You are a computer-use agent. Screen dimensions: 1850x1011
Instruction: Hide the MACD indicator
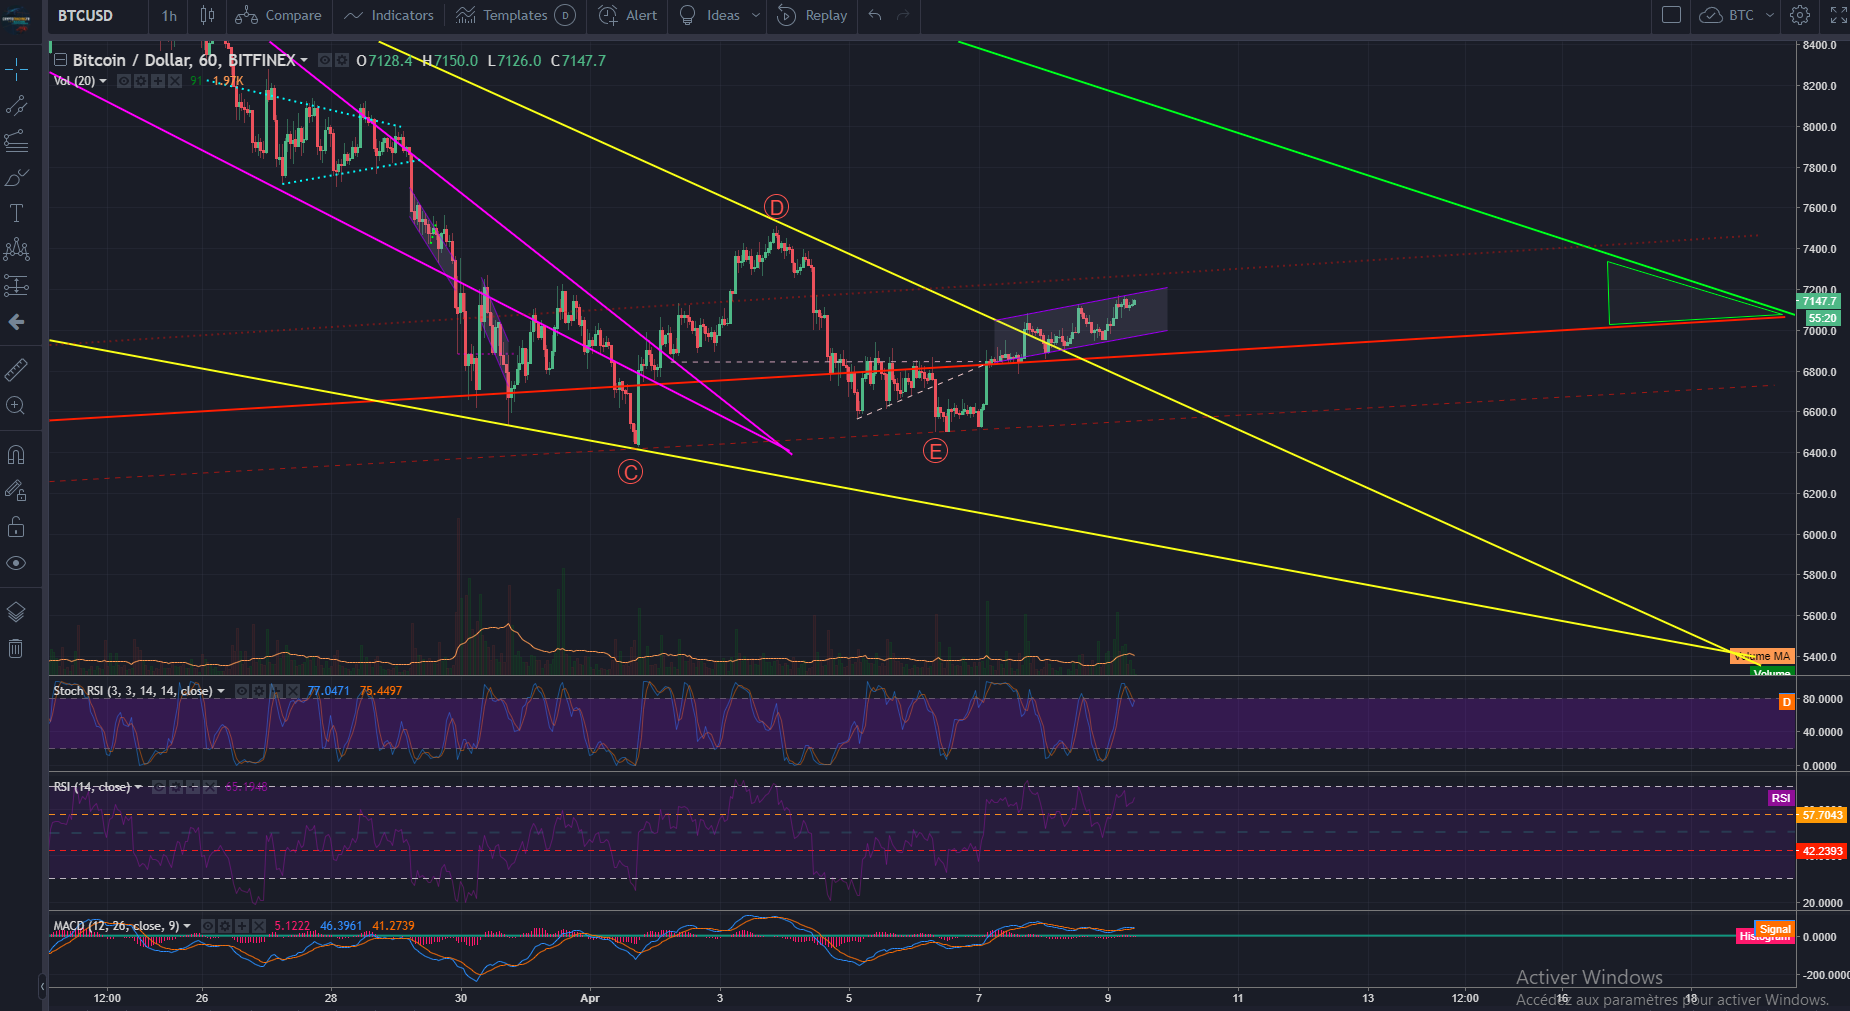click(208, 926)
